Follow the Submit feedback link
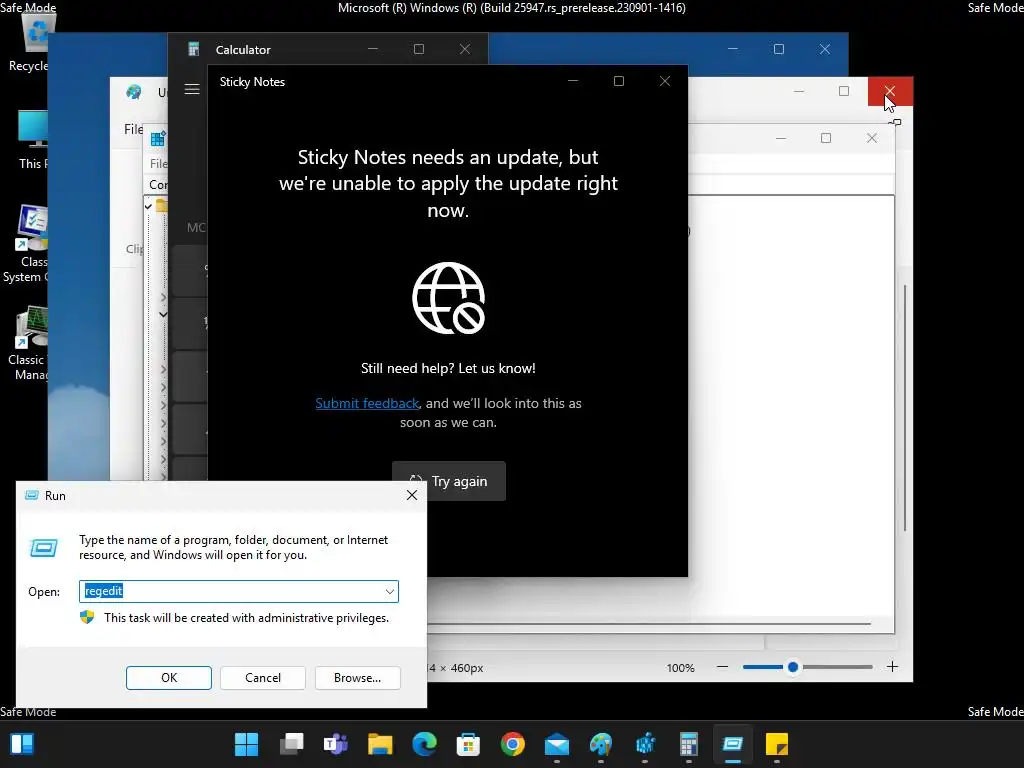Viewport: 1024px width, 768px height. click(367, 404)
